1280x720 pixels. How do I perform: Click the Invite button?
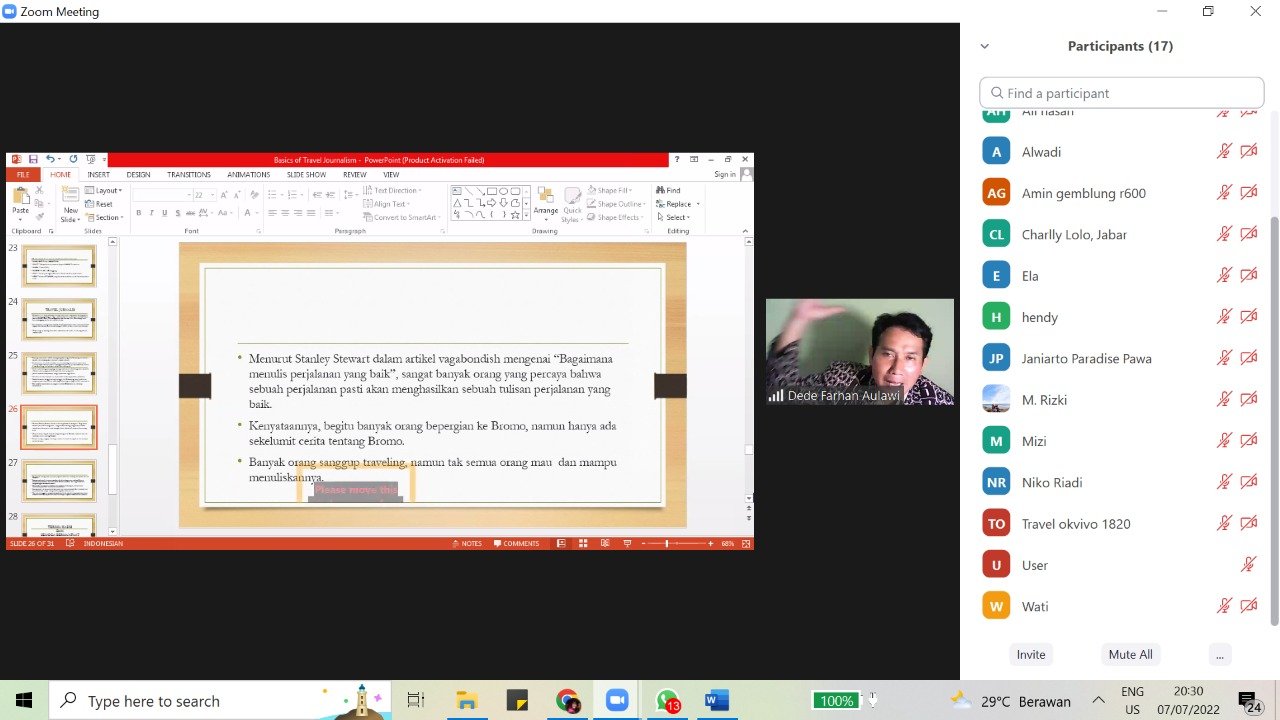1031,655
